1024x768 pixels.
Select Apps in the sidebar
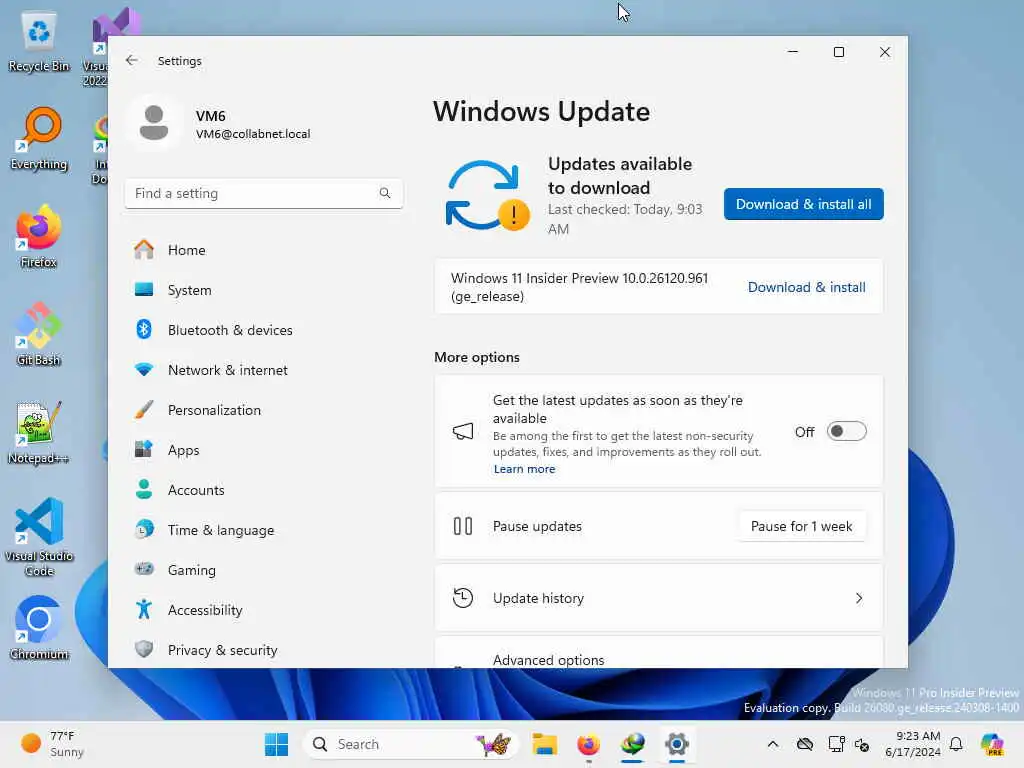(263, 450)
